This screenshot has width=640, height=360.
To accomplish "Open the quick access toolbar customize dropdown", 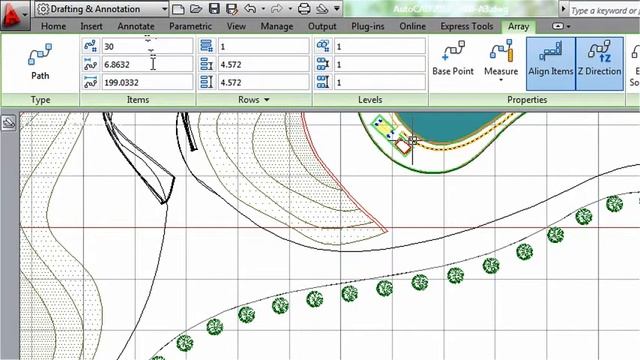I will [337, 9].
